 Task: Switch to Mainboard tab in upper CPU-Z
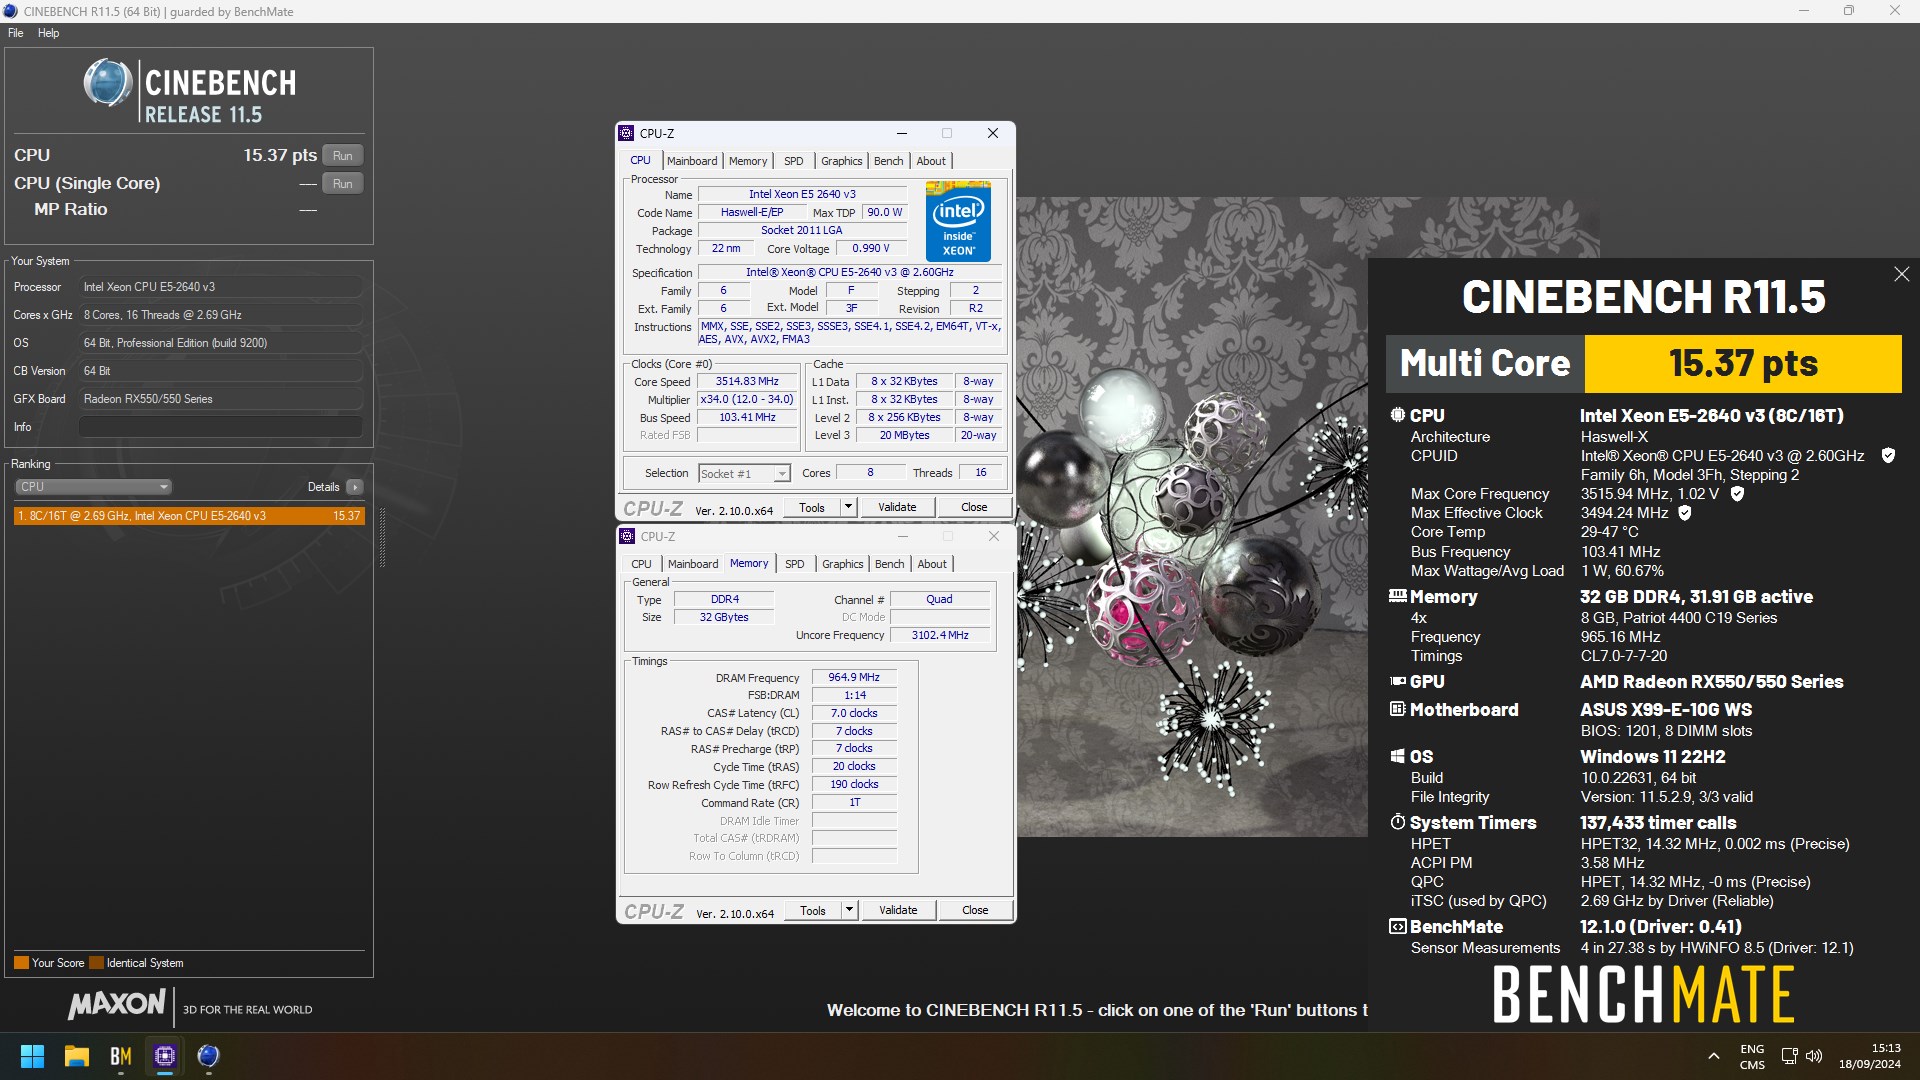point(692,161)
